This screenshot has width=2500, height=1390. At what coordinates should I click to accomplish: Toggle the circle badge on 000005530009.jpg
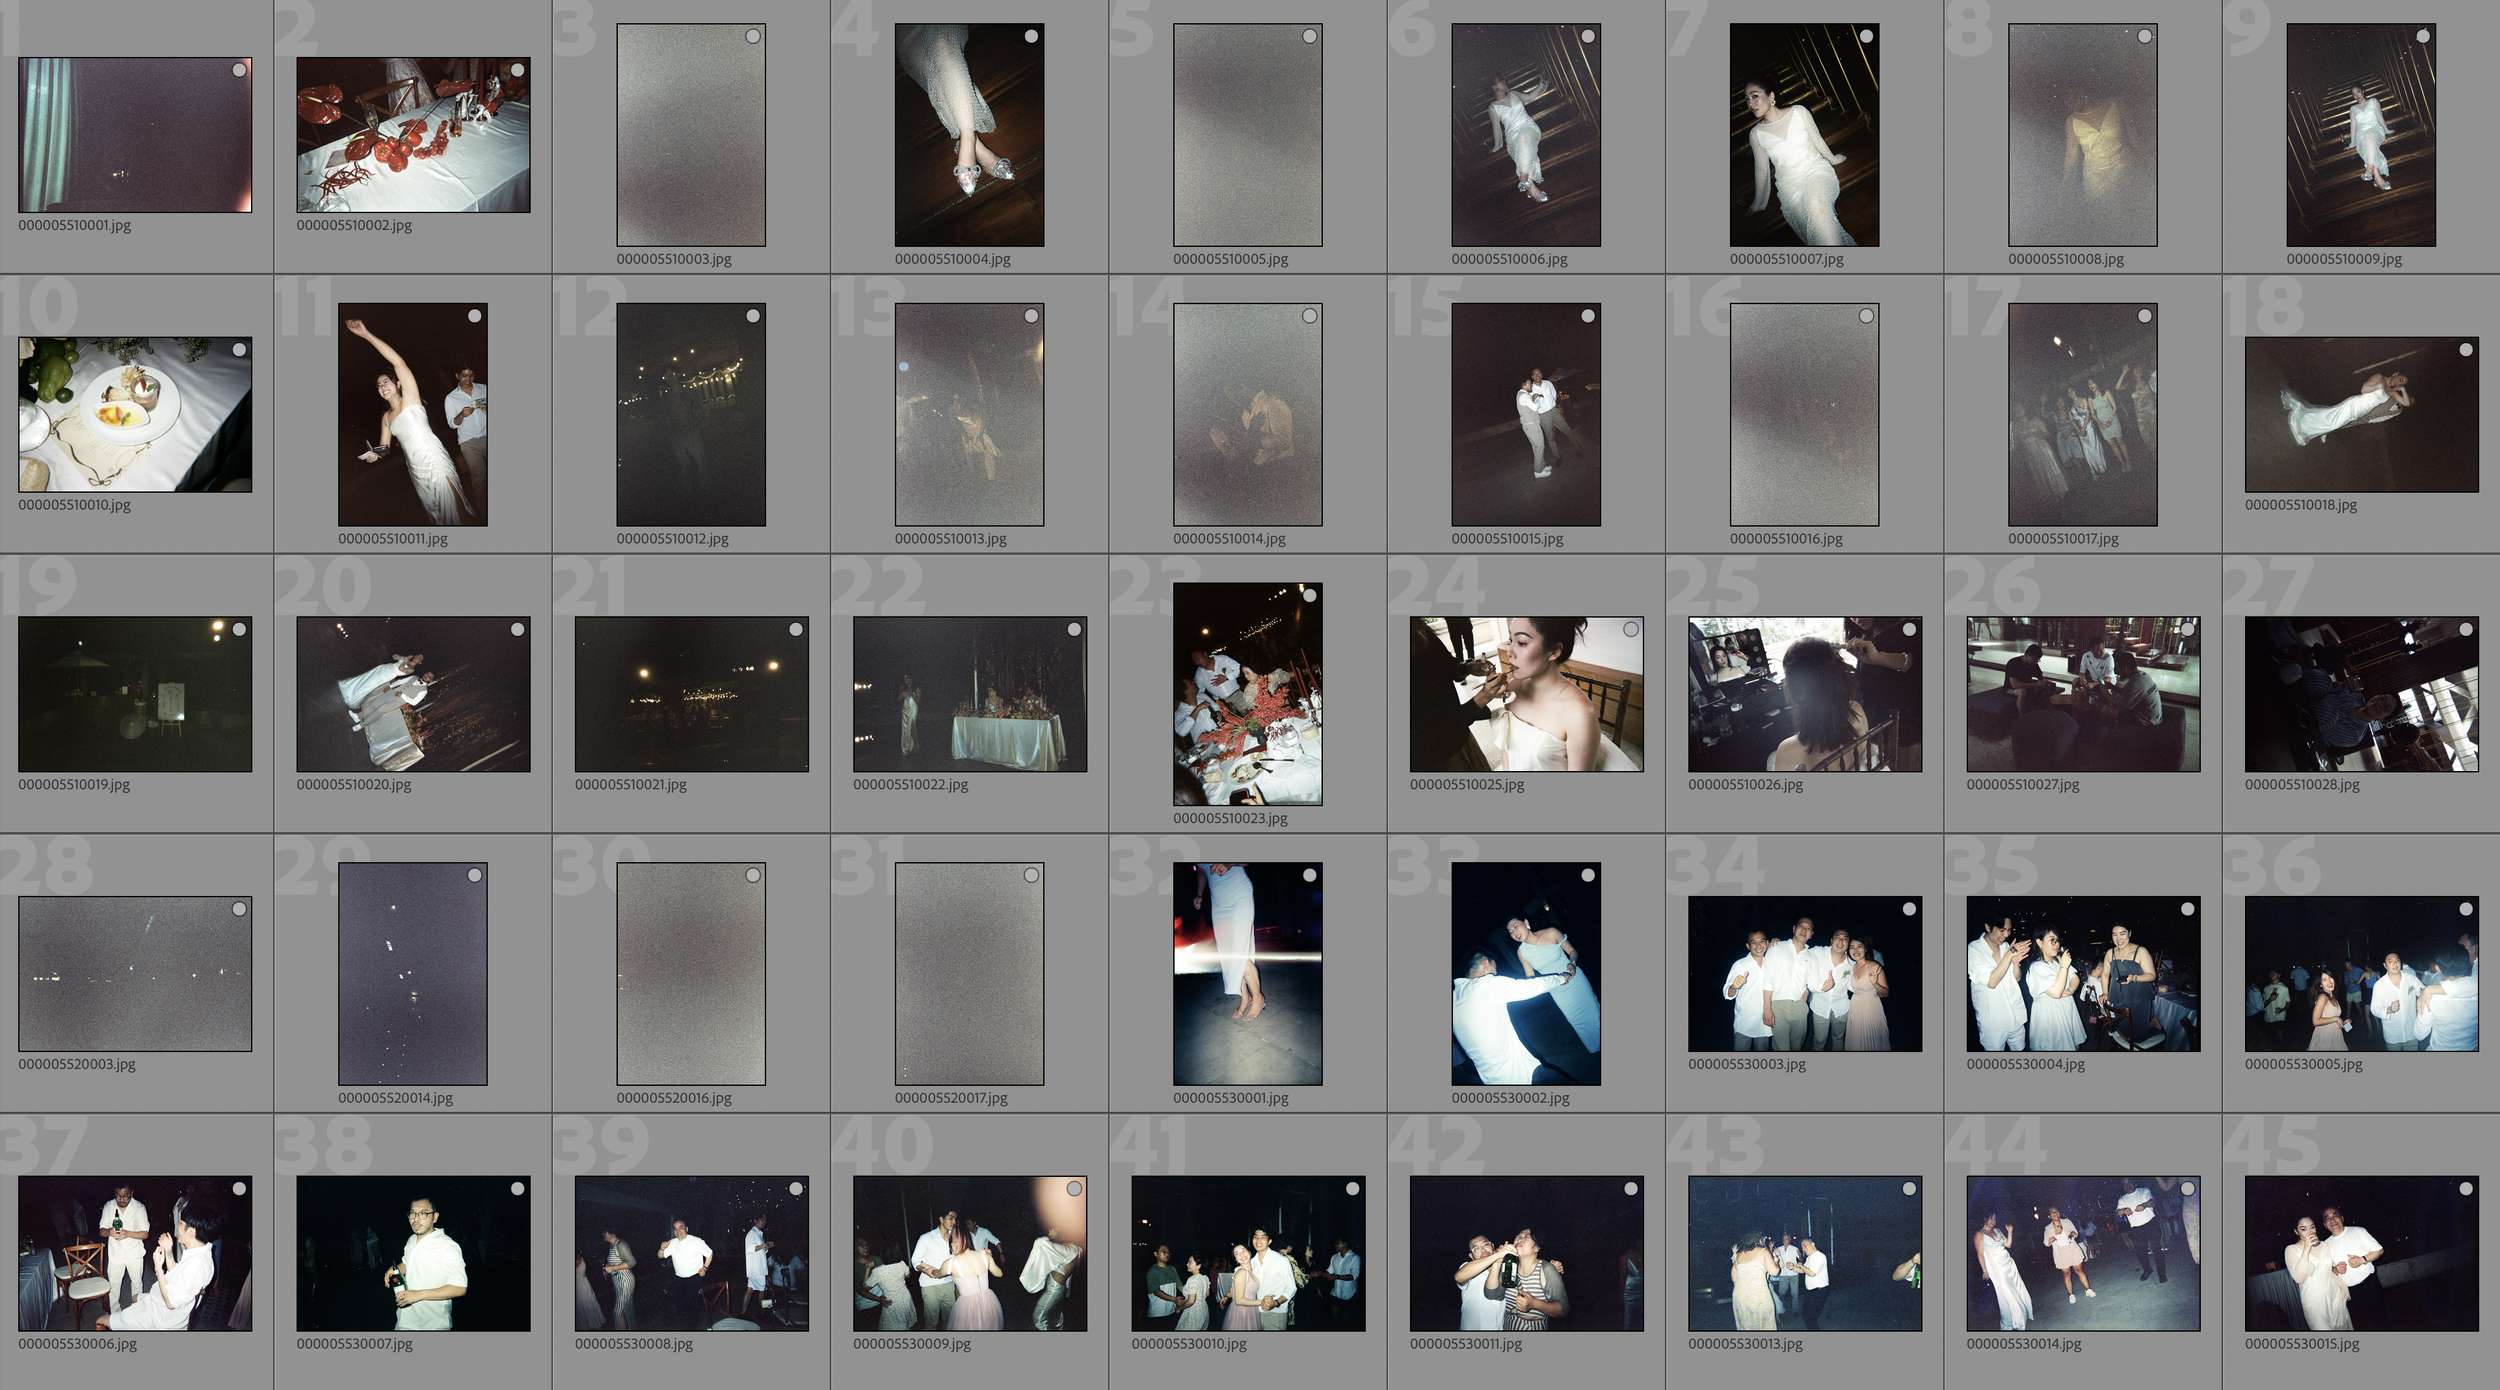(x=1073, y=1189)
